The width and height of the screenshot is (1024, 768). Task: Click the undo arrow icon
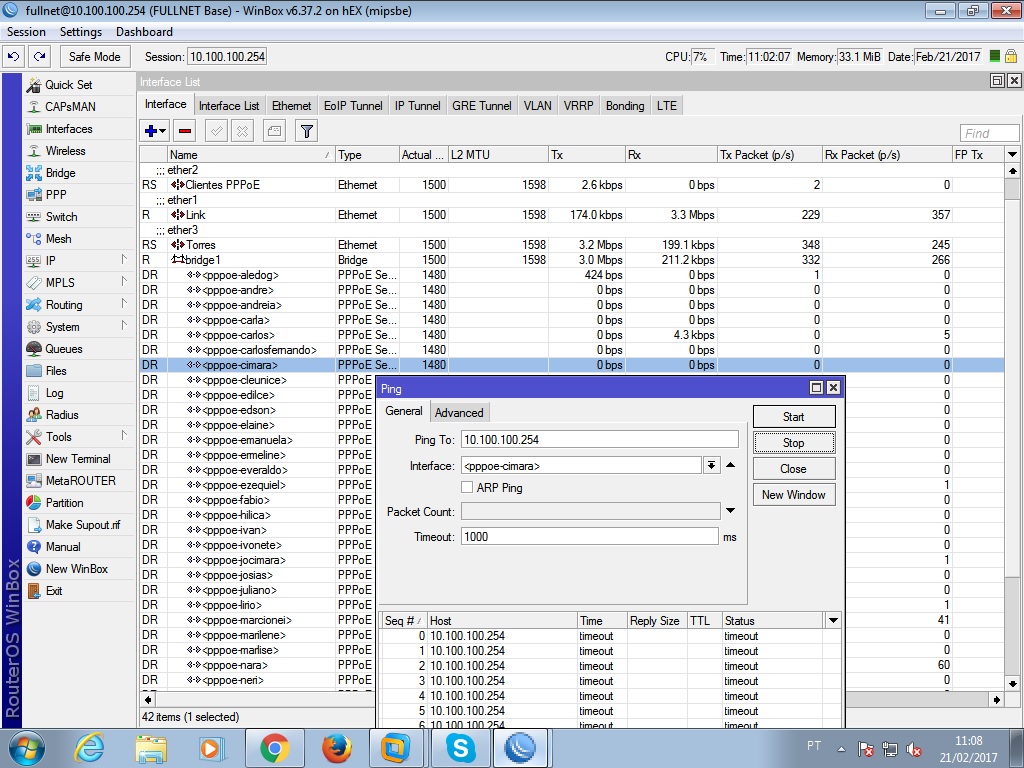(14, 57)
